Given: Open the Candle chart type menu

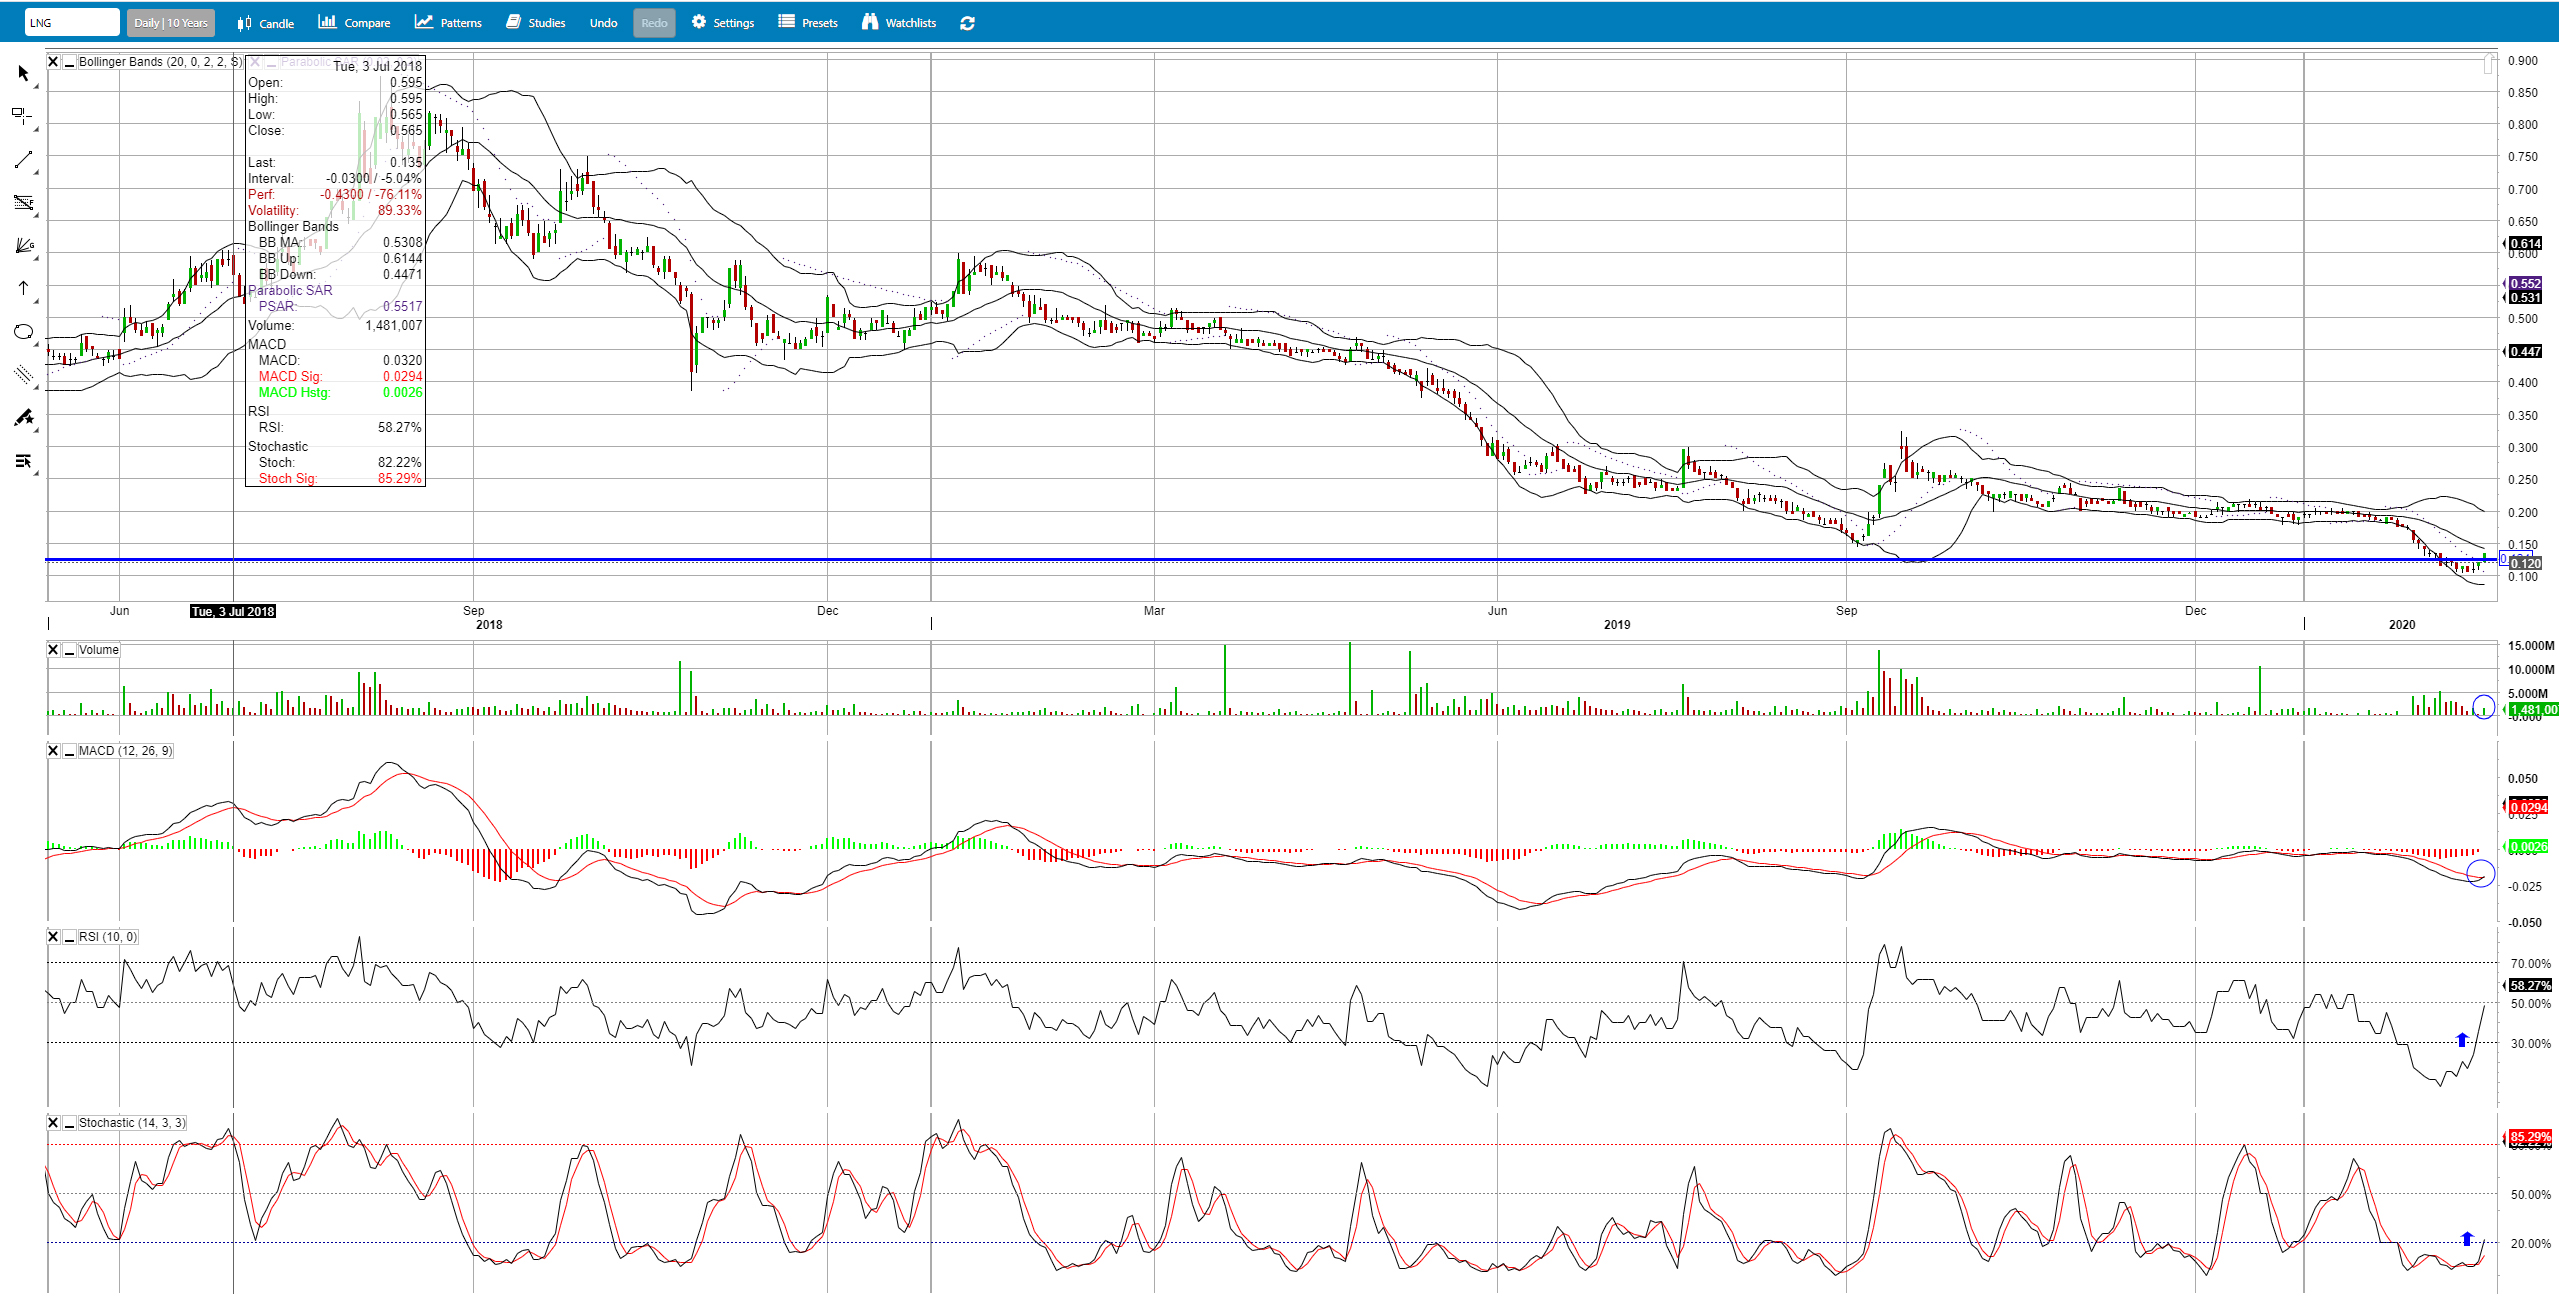Looking at the screenshot, I should [265, 23].
